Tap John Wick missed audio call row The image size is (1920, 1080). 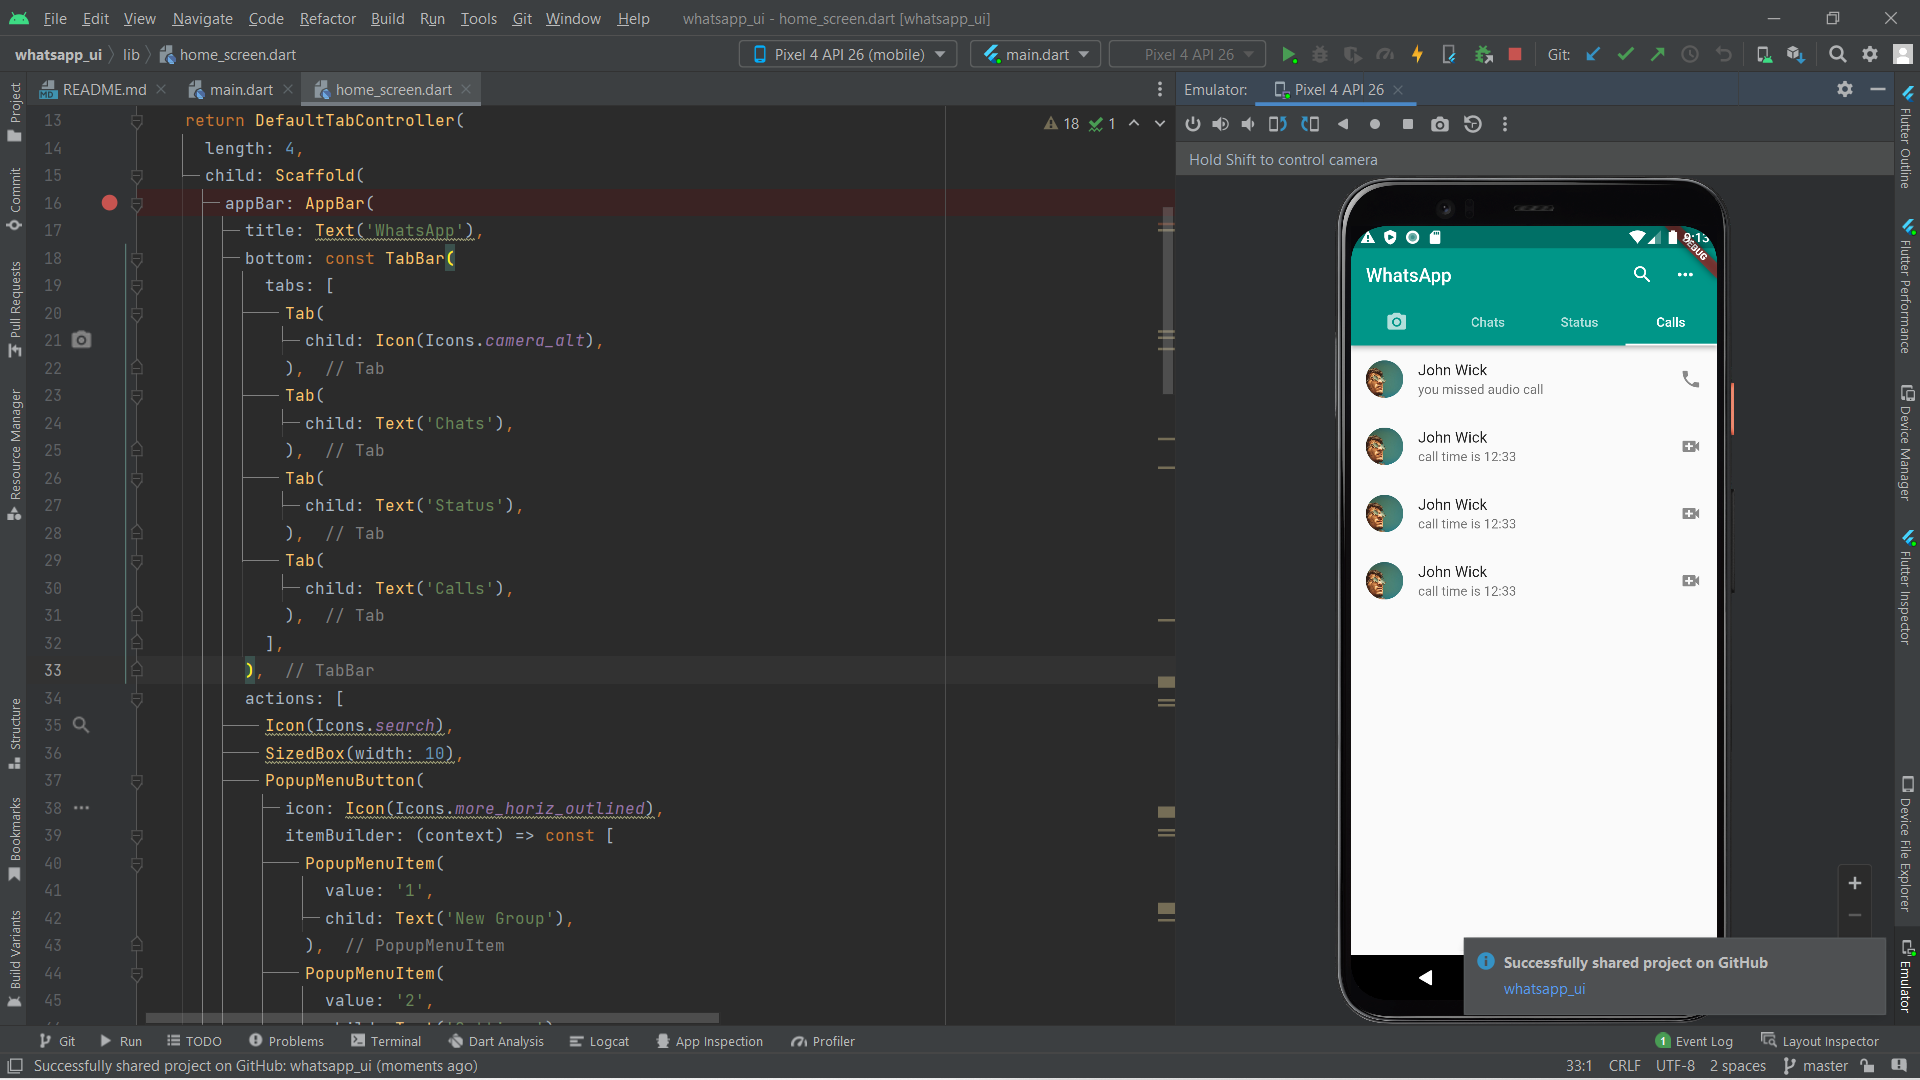click(1533, 379)
